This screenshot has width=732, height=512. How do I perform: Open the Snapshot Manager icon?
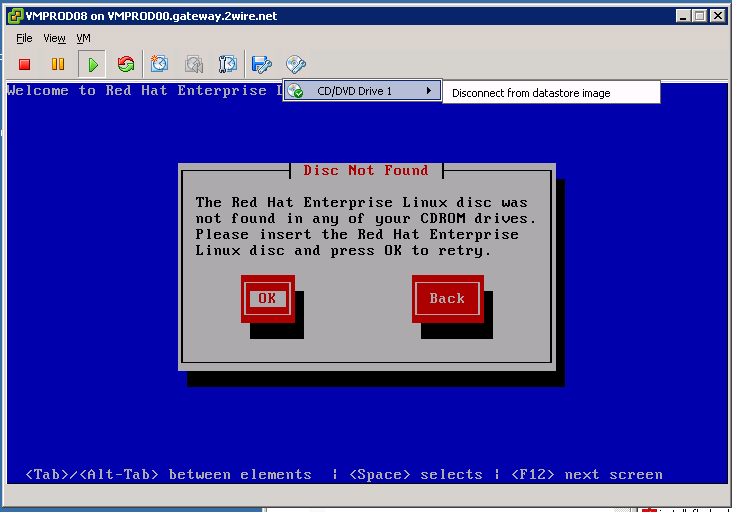coord(228,64)
